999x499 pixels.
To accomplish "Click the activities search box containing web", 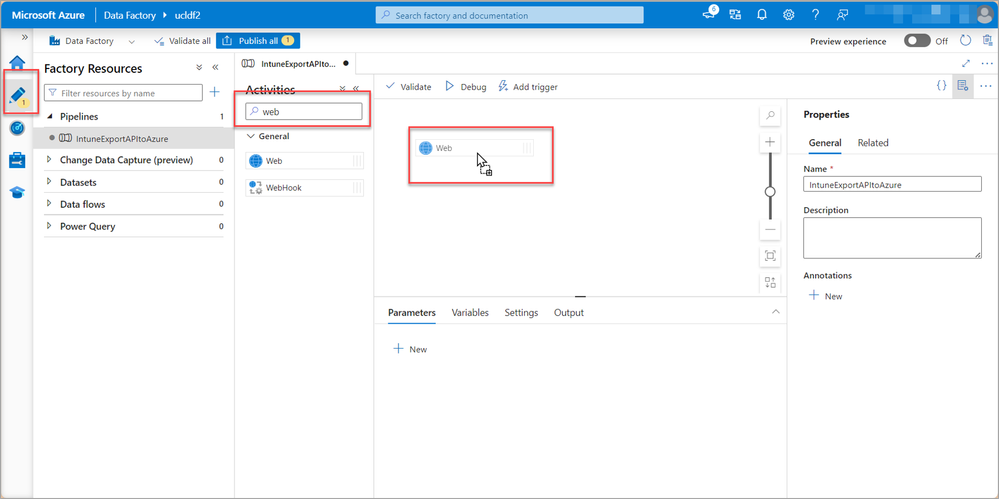I will coord(304,112).
